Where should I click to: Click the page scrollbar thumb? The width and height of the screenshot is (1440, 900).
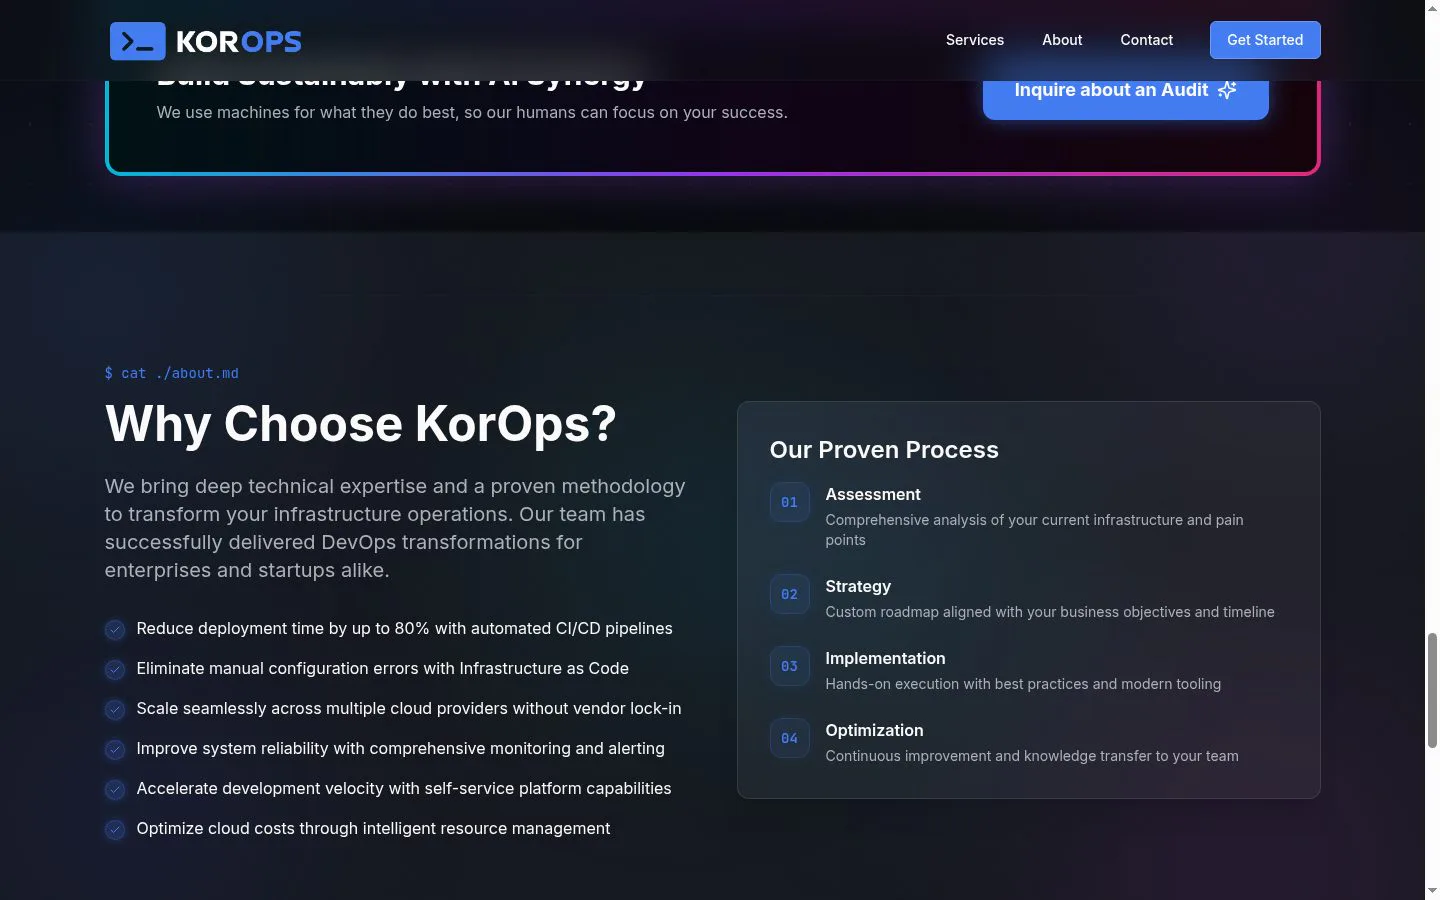[1432, 690]
